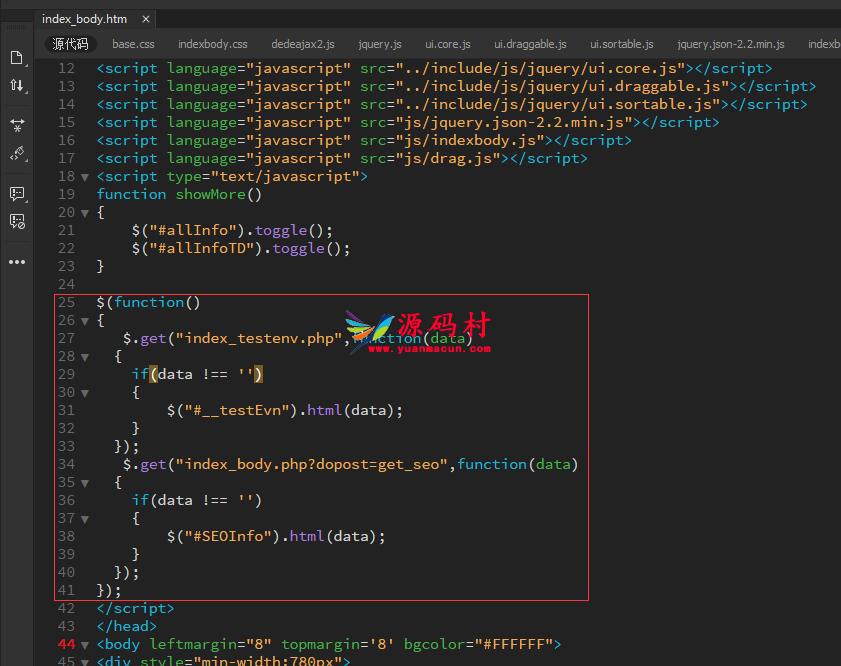Collapse the script fold at line 18
Viewport: 841px width, 666px height.
coord(84,176)
